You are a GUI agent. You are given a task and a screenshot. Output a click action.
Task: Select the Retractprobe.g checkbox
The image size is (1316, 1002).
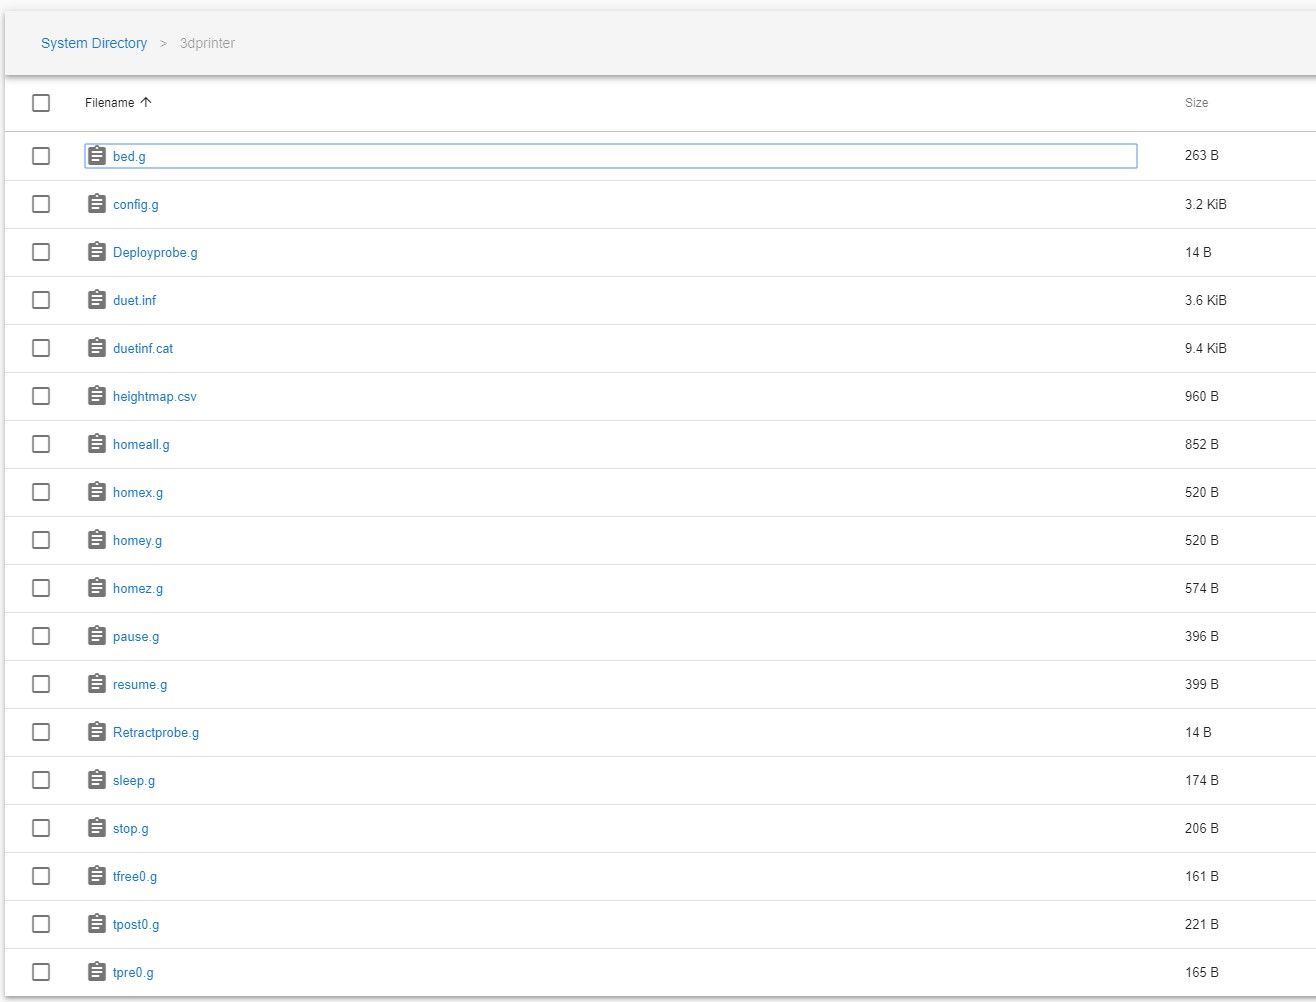click(x=41, y=732)
